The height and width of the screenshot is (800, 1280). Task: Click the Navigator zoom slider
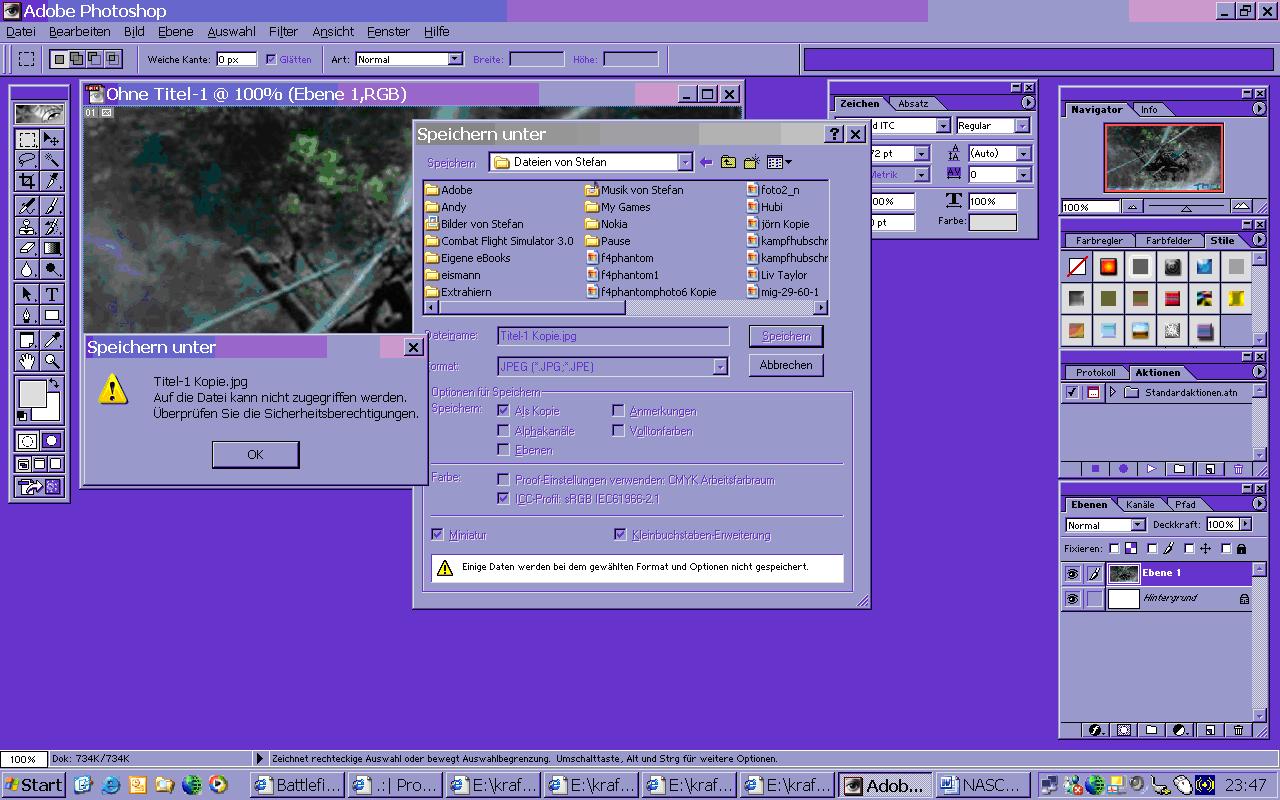pyautogui.click(x=1186, y=207)
